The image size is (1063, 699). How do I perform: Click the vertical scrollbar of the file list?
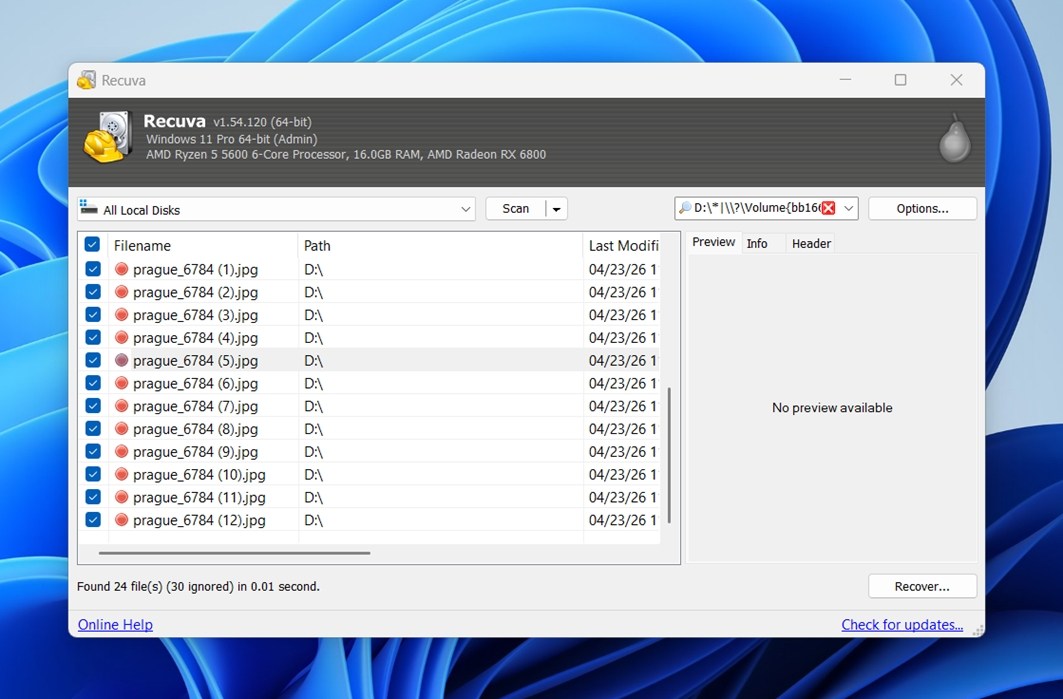pyautogui.click(x=669, y=455)
